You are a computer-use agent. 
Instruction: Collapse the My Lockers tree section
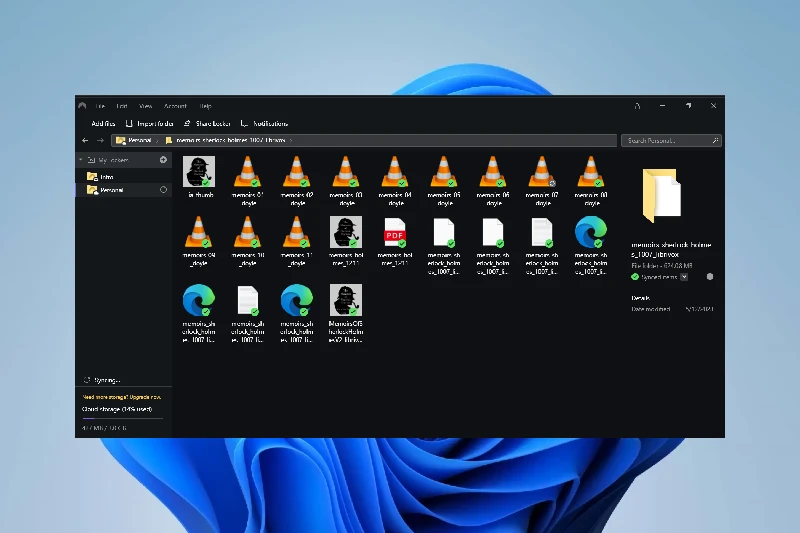[81, 160]
